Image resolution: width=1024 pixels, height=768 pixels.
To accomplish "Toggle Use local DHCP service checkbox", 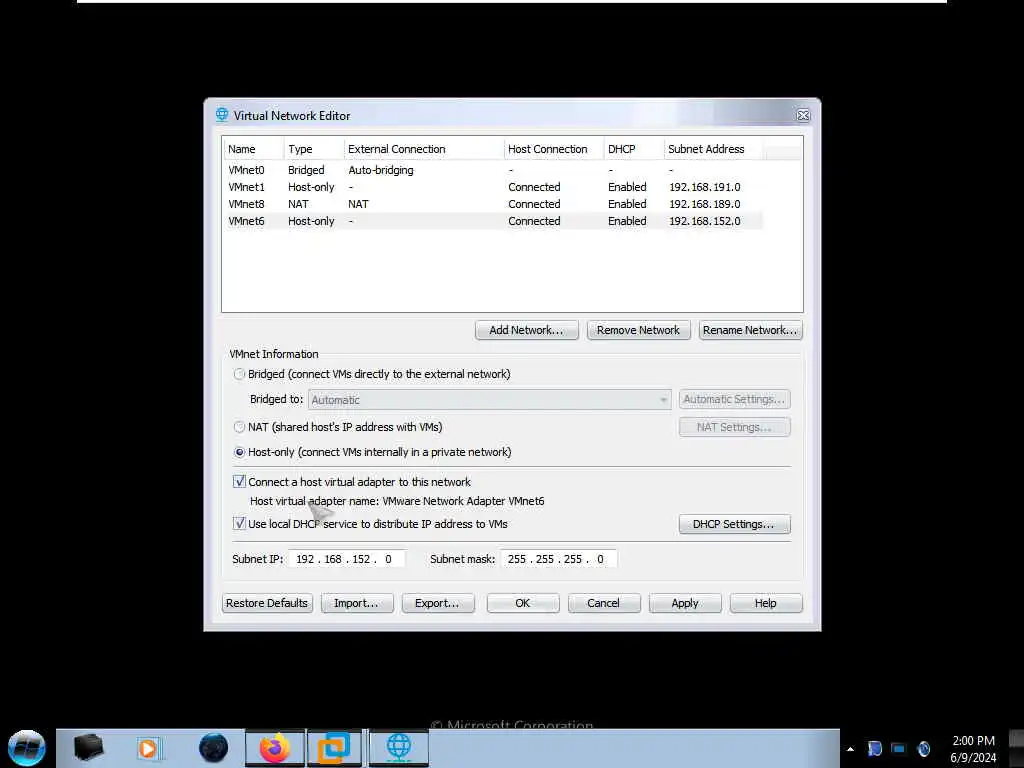I will point(240,524).
